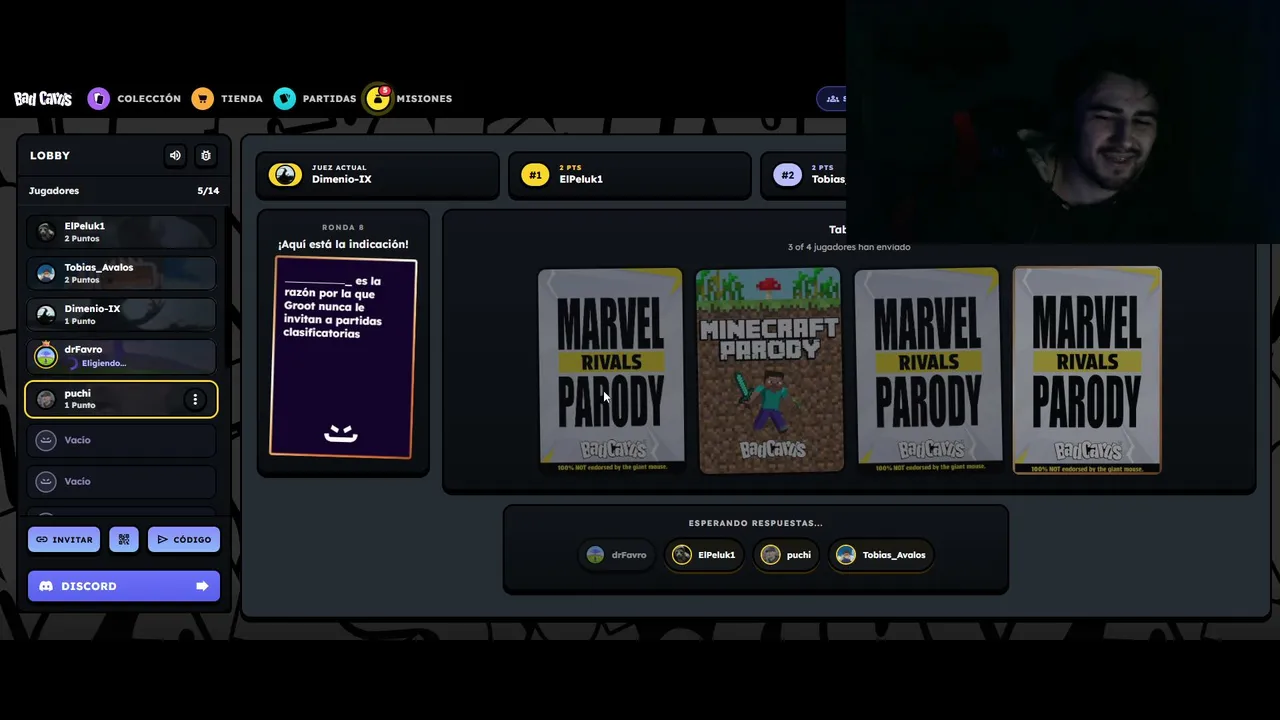Screen dimensions: 1280x720
Task: Click the 5/14 player count
Action: (x=208, y=191)
